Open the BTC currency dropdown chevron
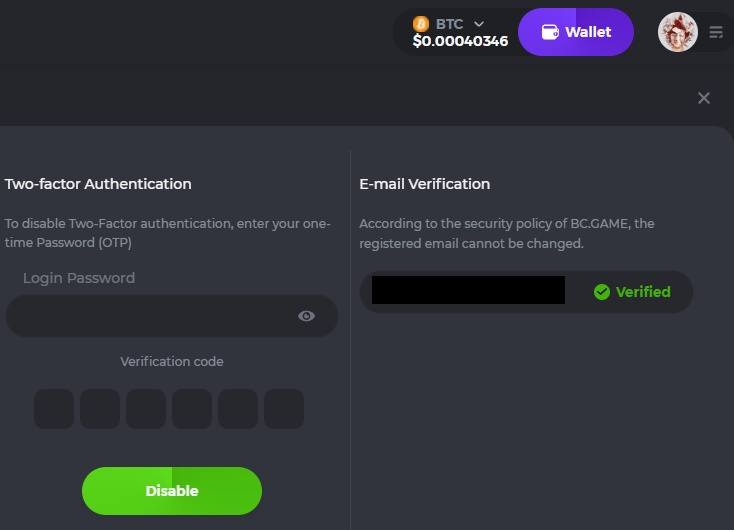 coord(479,23)
